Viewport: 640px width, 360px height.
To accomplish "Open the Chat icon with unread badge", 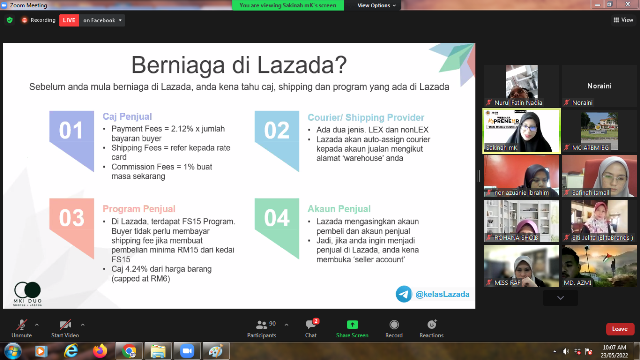I will click(x=311, y=324).
